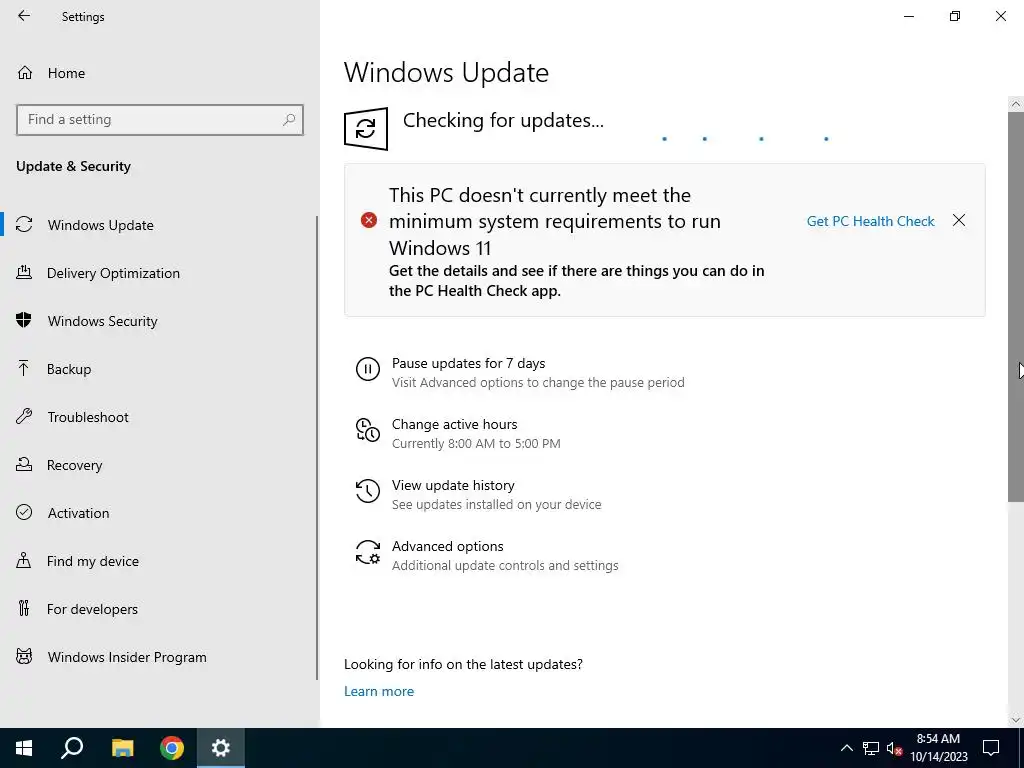The image size is (1024, 768).
Task: Click the Backup arrow icon
Action: click(24, 368)
